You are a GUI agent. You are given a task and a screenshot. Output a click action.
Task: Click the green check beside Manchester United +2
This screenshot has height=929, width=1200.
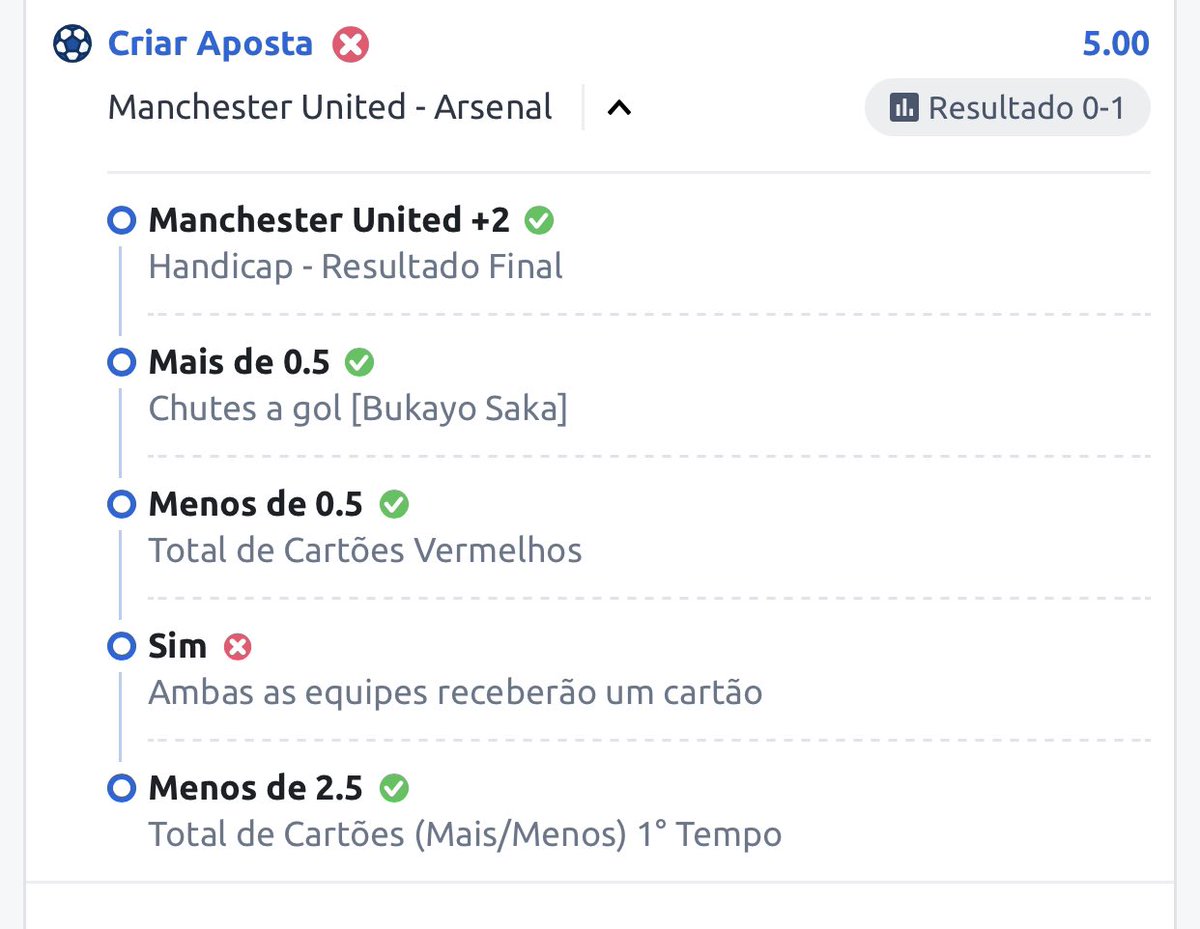pos(539,220)
